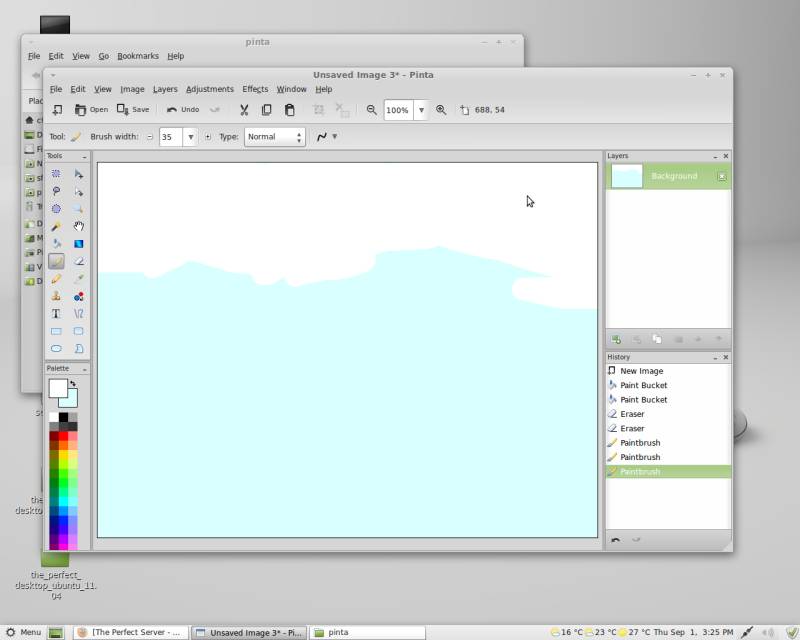The image size is (800, 640).
Task: Select the Eraser tool in the toolbox
Action: [78, 261]
